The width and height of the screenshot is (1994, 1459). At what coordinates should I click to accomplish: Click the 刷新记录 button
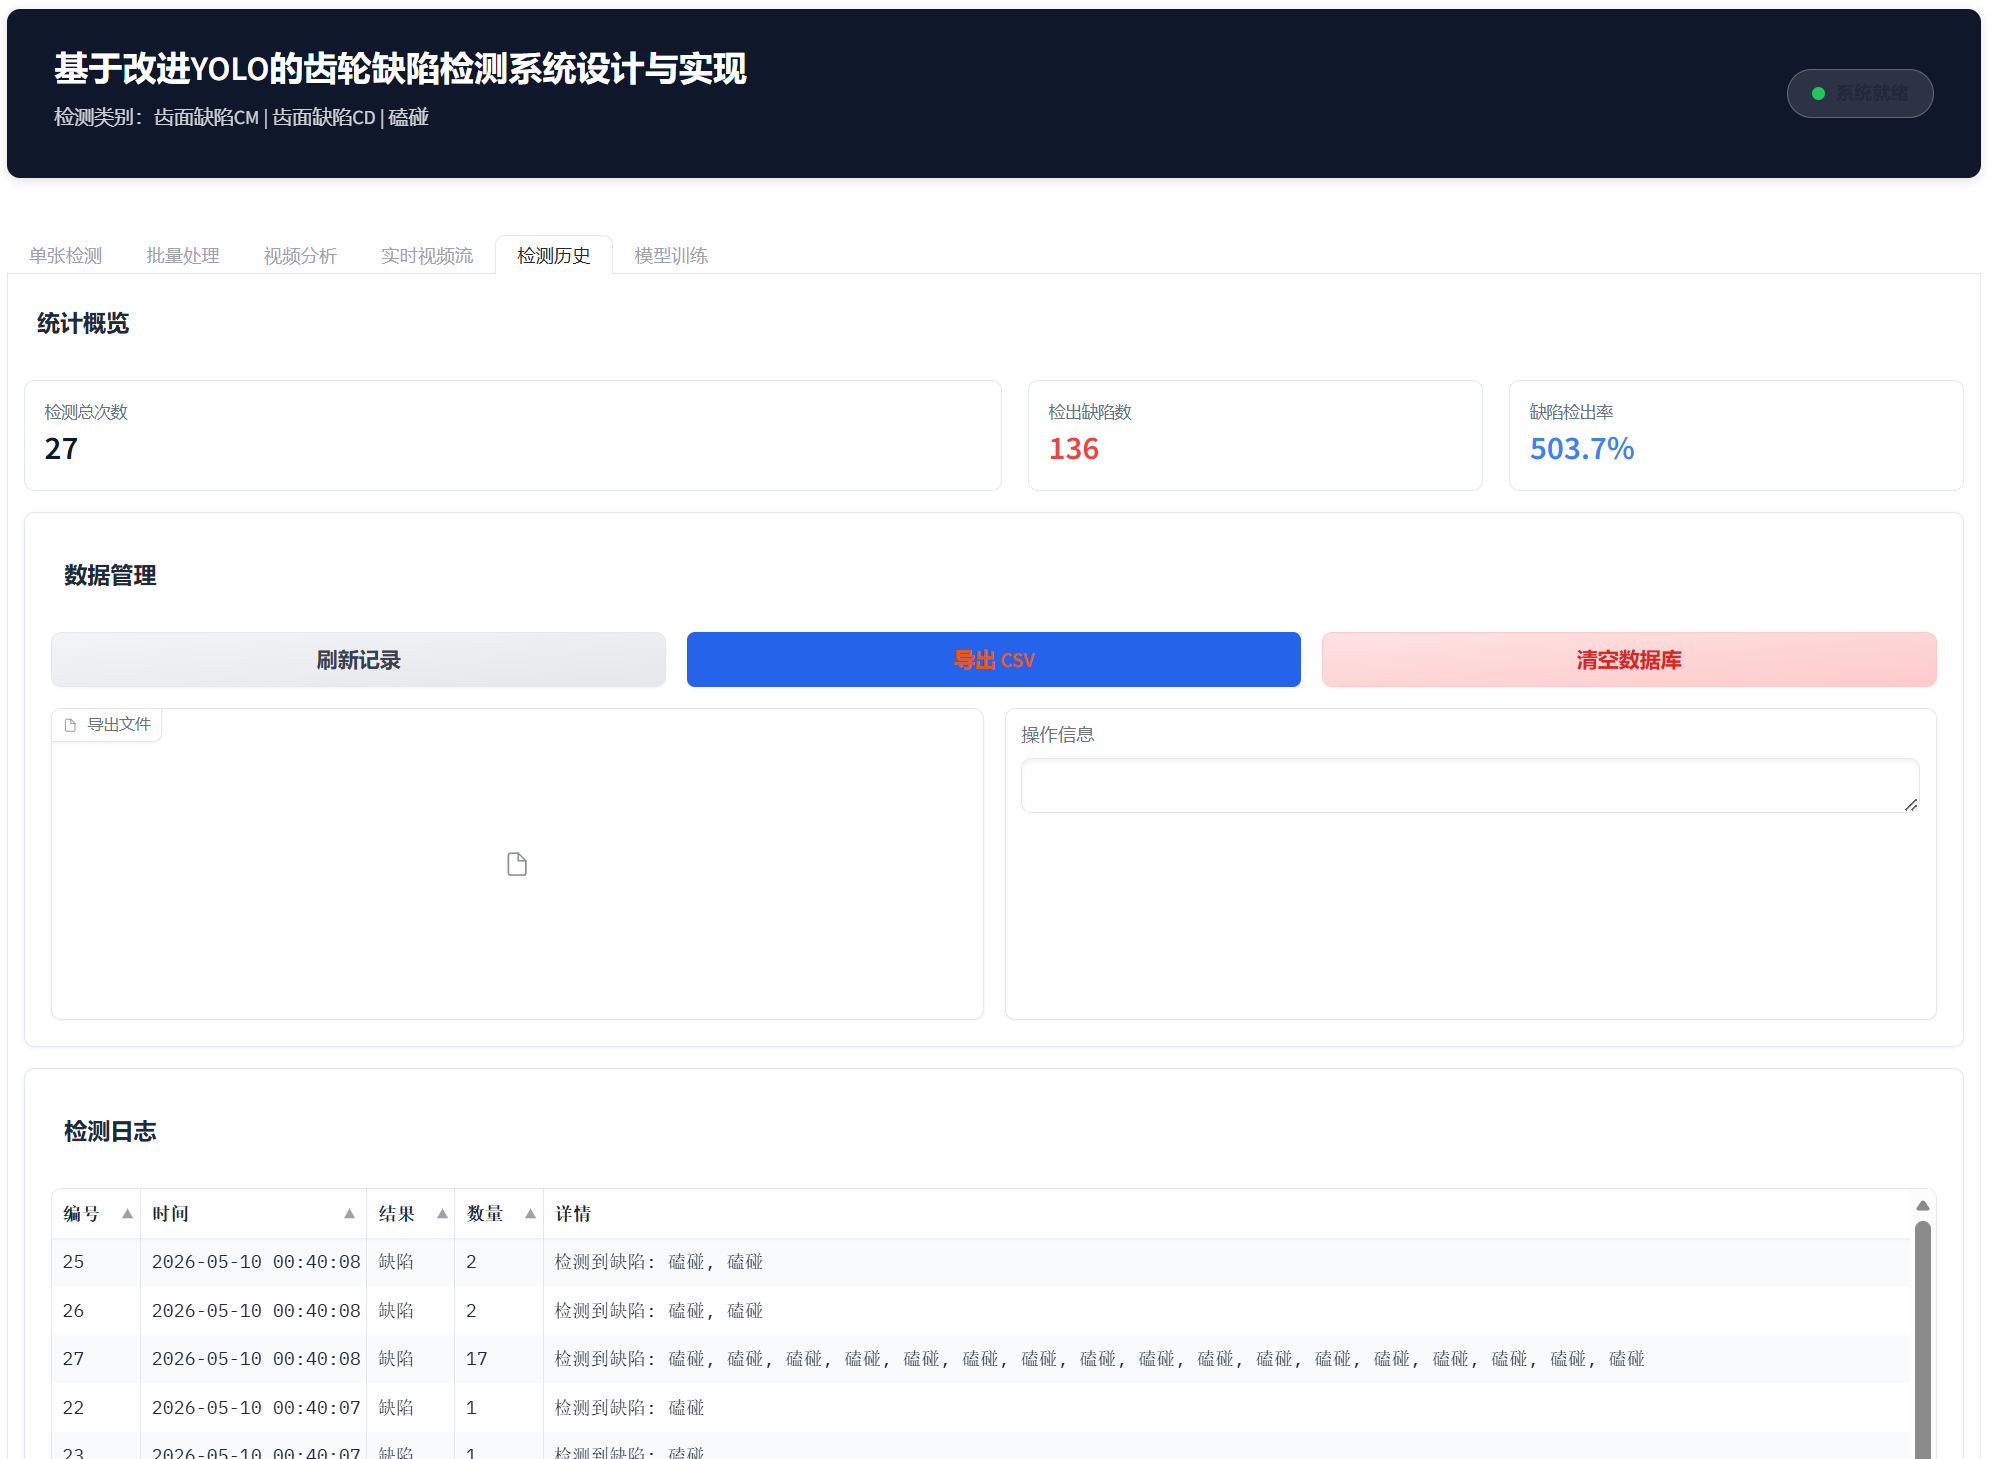[358, 660]
